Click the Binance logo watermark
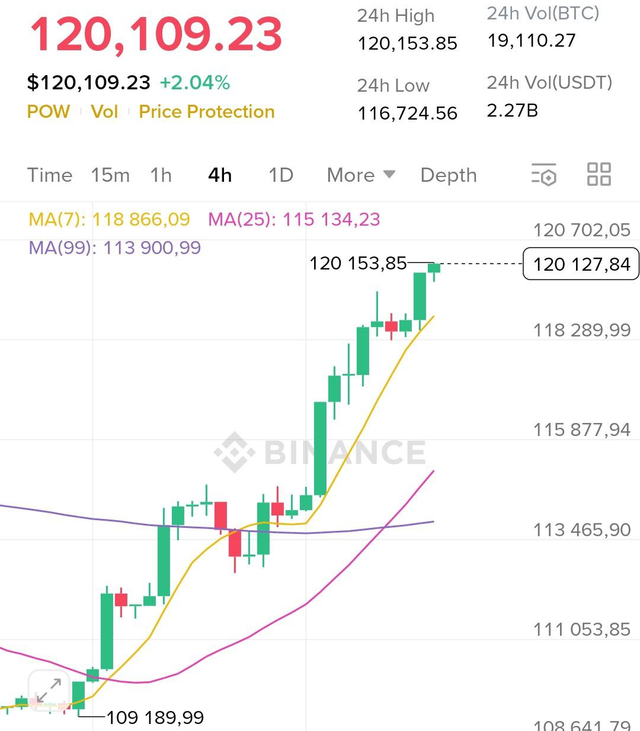This screenshot has width=640, height=731. pos(320,452)
